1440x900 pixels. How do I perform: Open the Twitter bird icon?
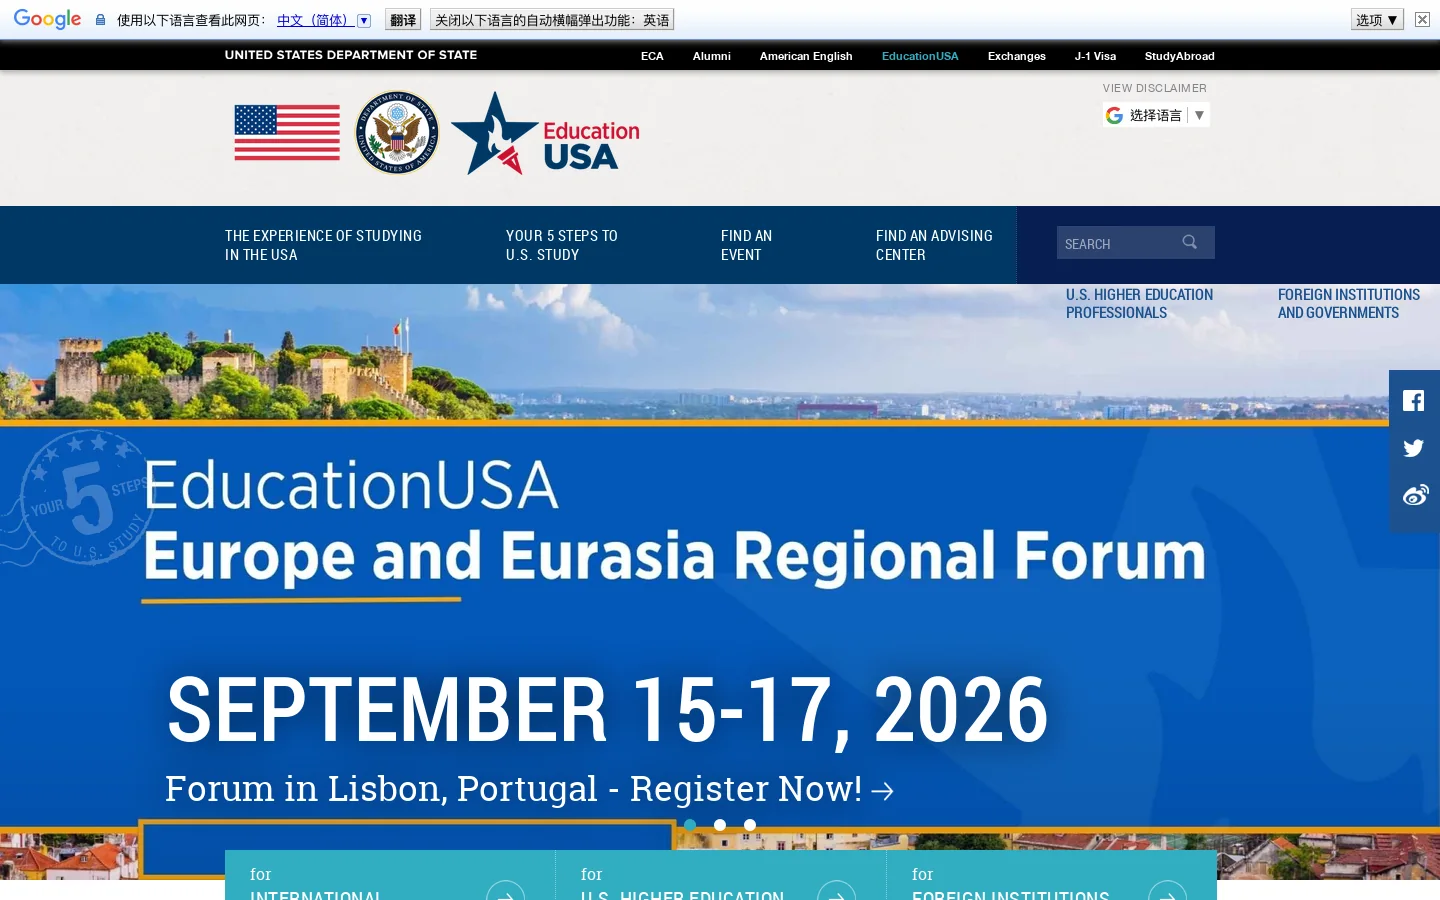coord(1413,448)
